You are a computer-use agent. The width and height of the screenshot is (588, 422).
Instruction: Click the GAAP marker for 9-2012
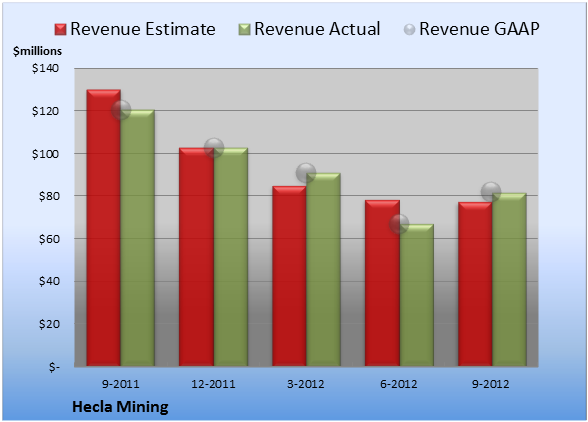491,192
